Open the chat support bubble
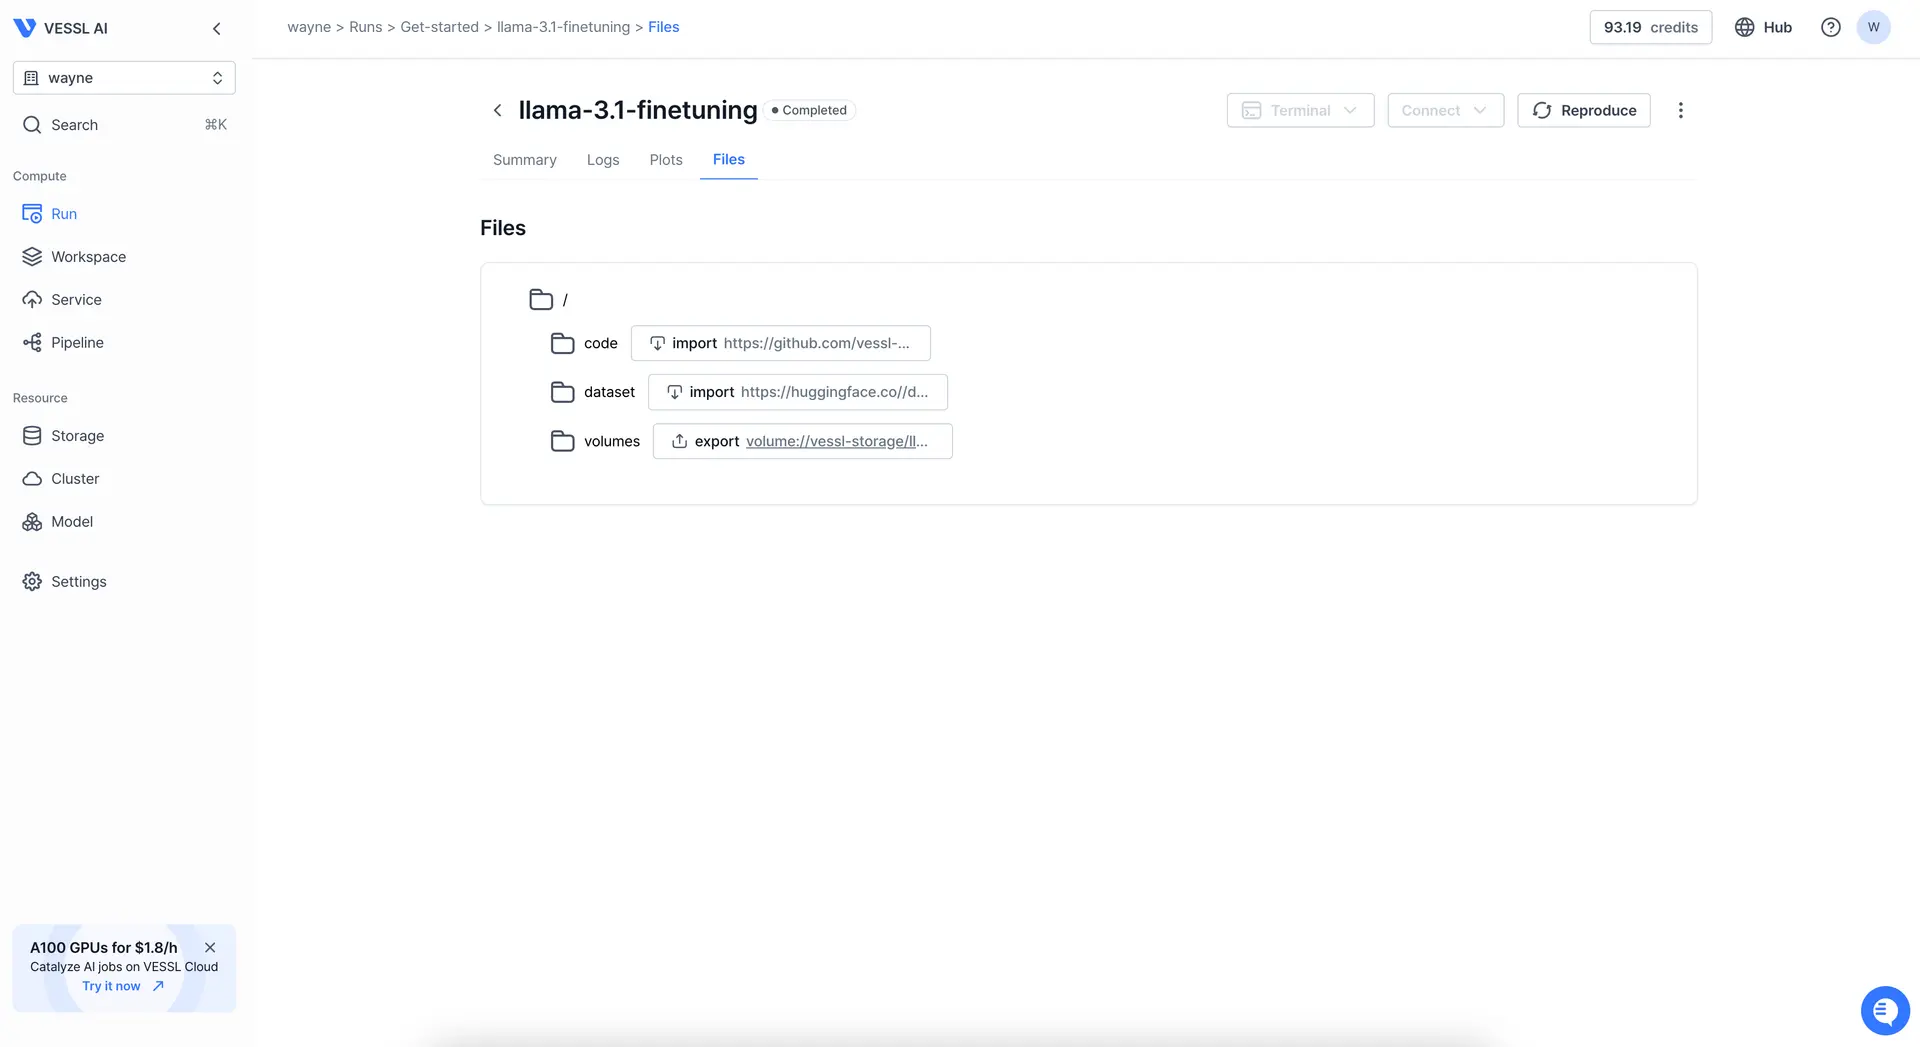The height and width of the screenshot is (1047, 1920). [x=1885, y=1011]
